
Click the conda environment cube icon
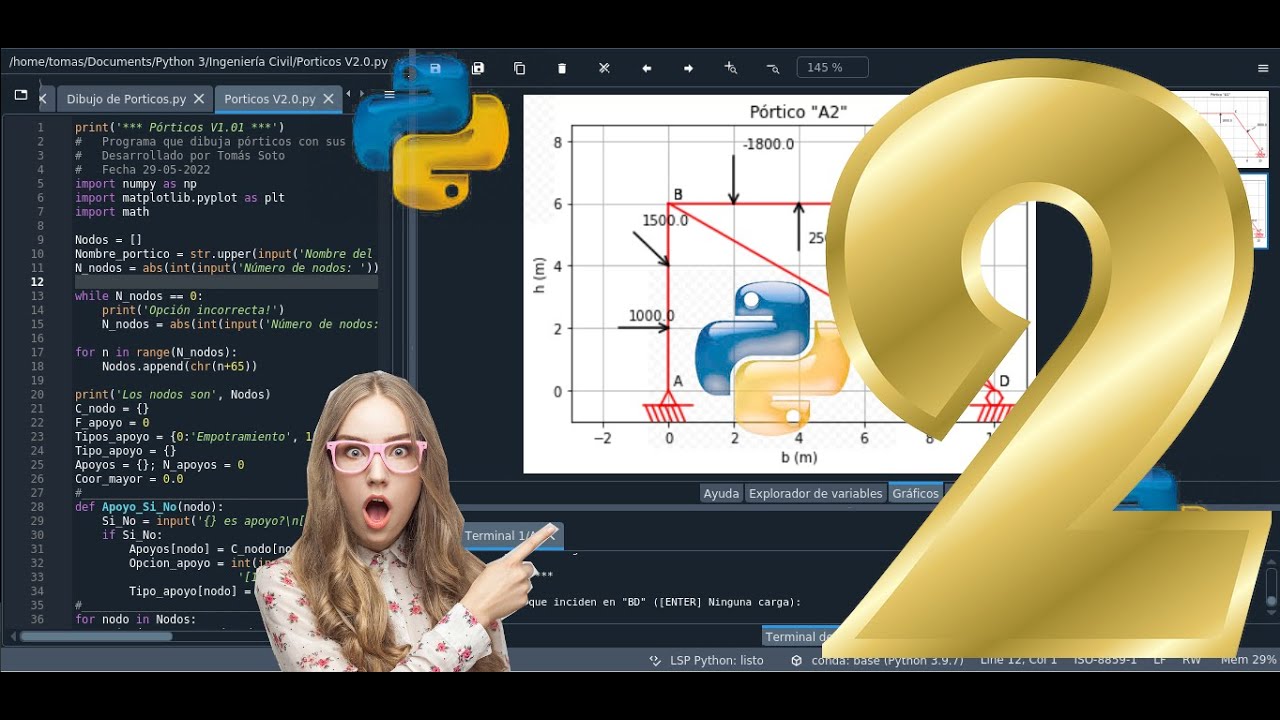(797, 660)
